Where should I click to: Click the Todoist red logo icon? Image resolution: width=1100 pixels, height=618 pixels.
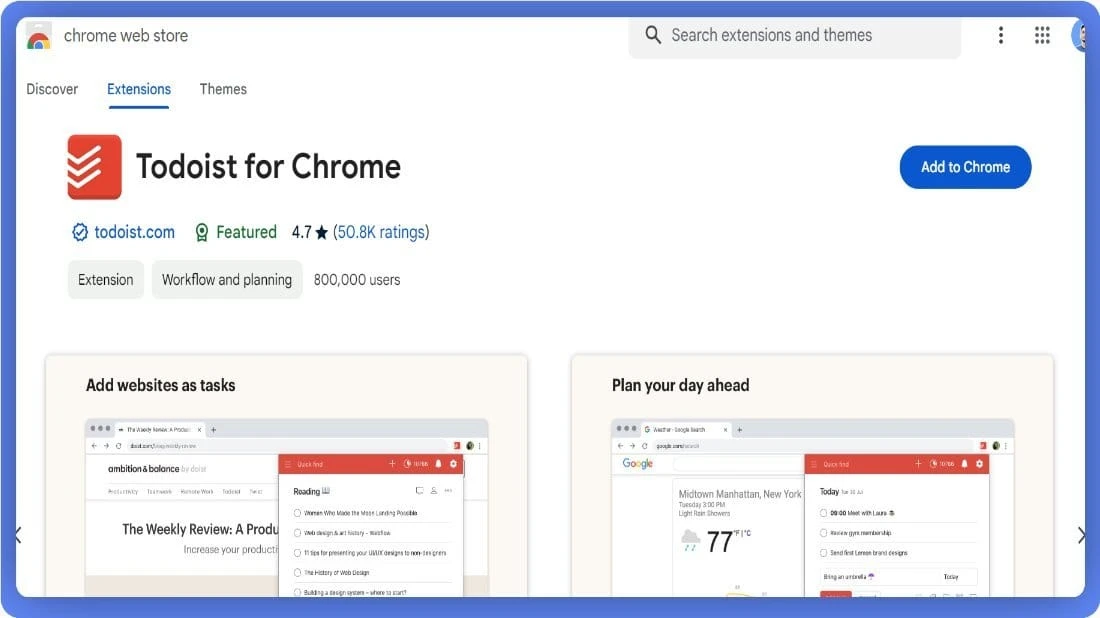tap(95, 167)
